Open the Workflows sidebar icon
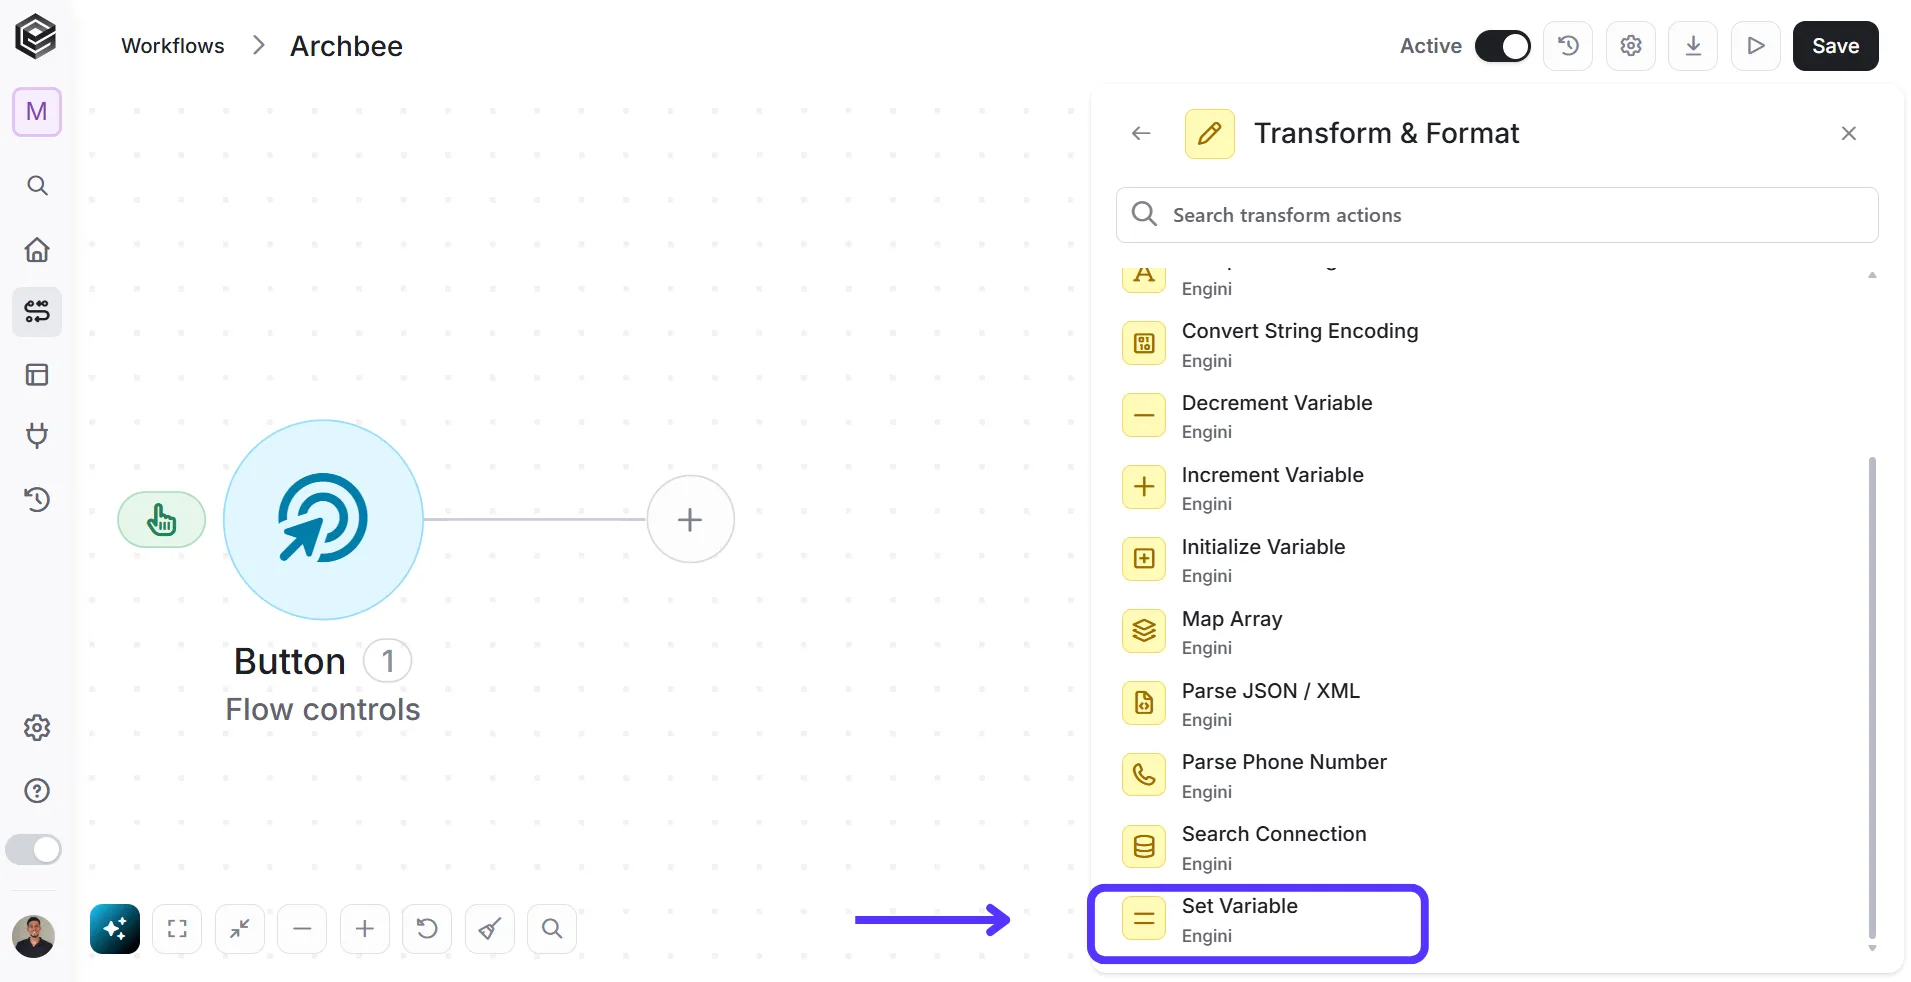The width and height of the screenshot is (1911, 982). [37, 312]
